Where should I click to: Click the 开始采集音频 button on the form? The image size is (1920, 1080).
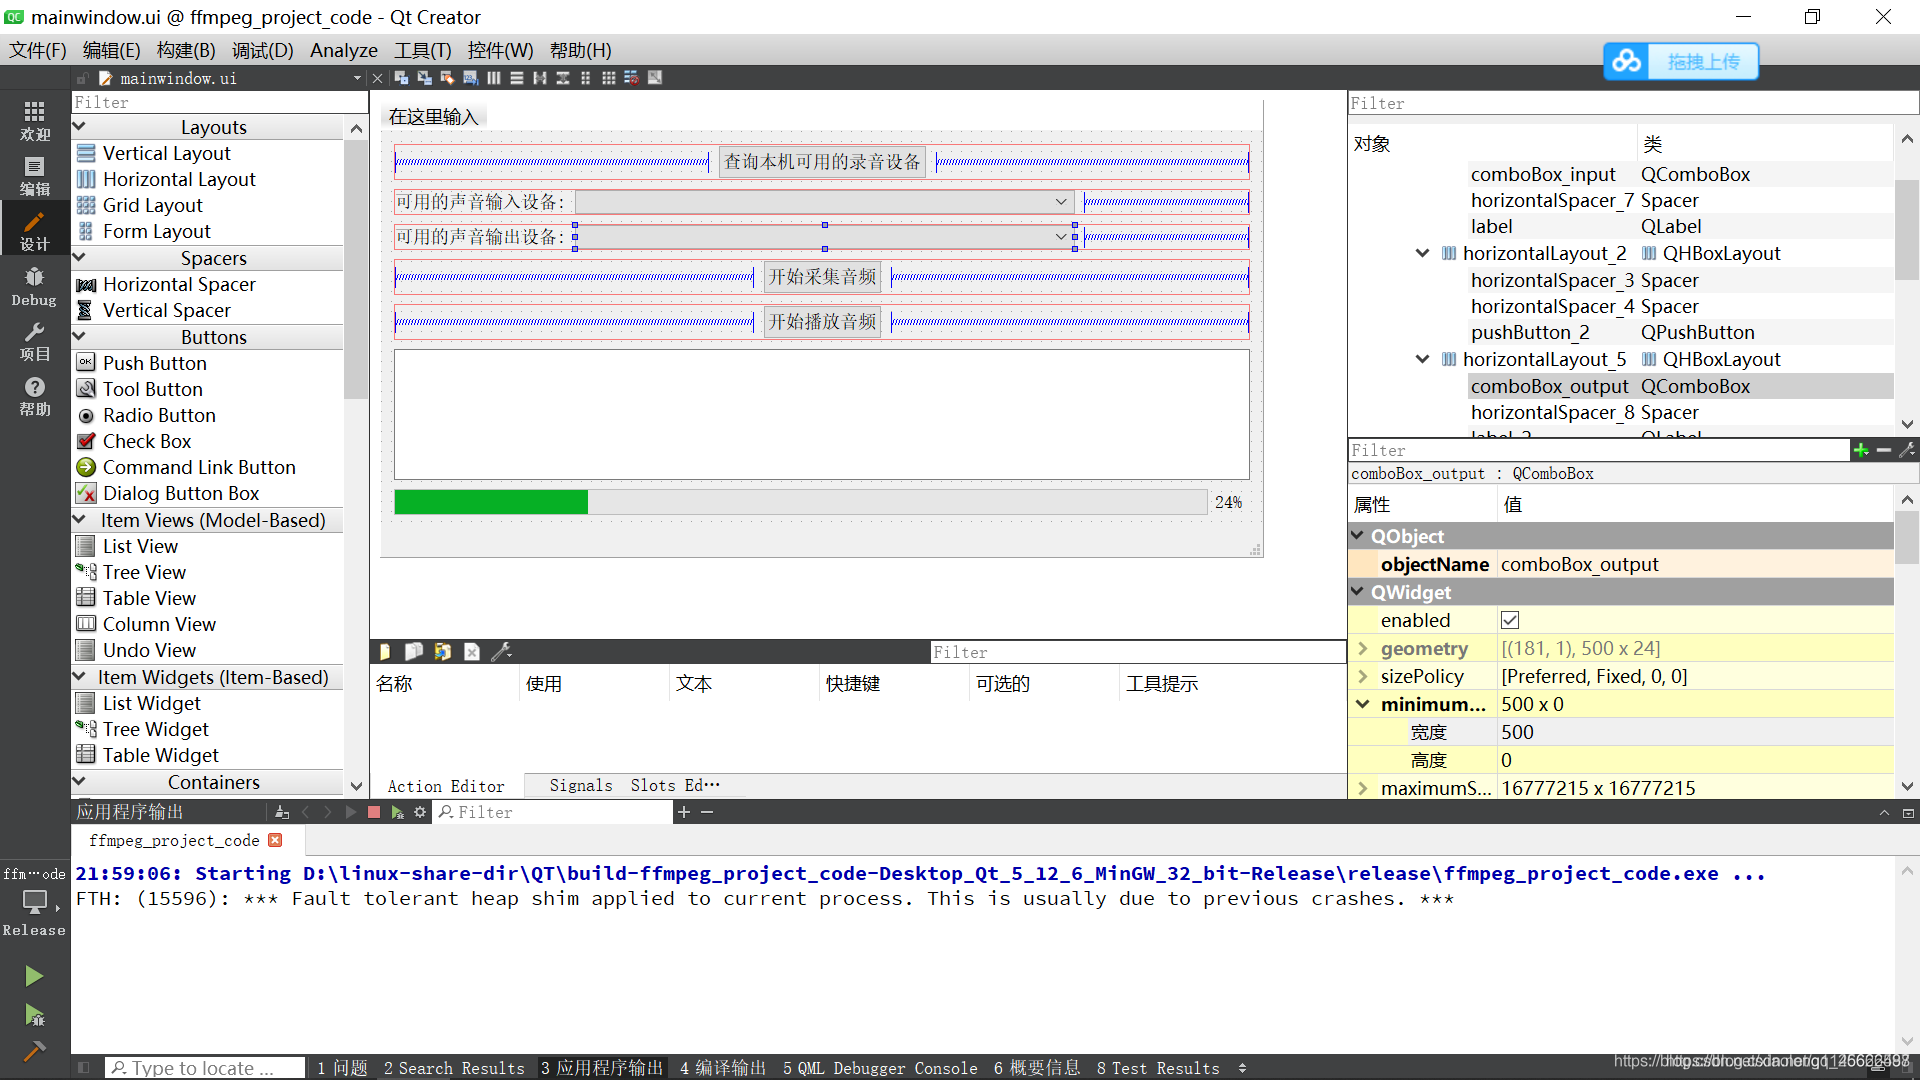(x=822, y=277)
